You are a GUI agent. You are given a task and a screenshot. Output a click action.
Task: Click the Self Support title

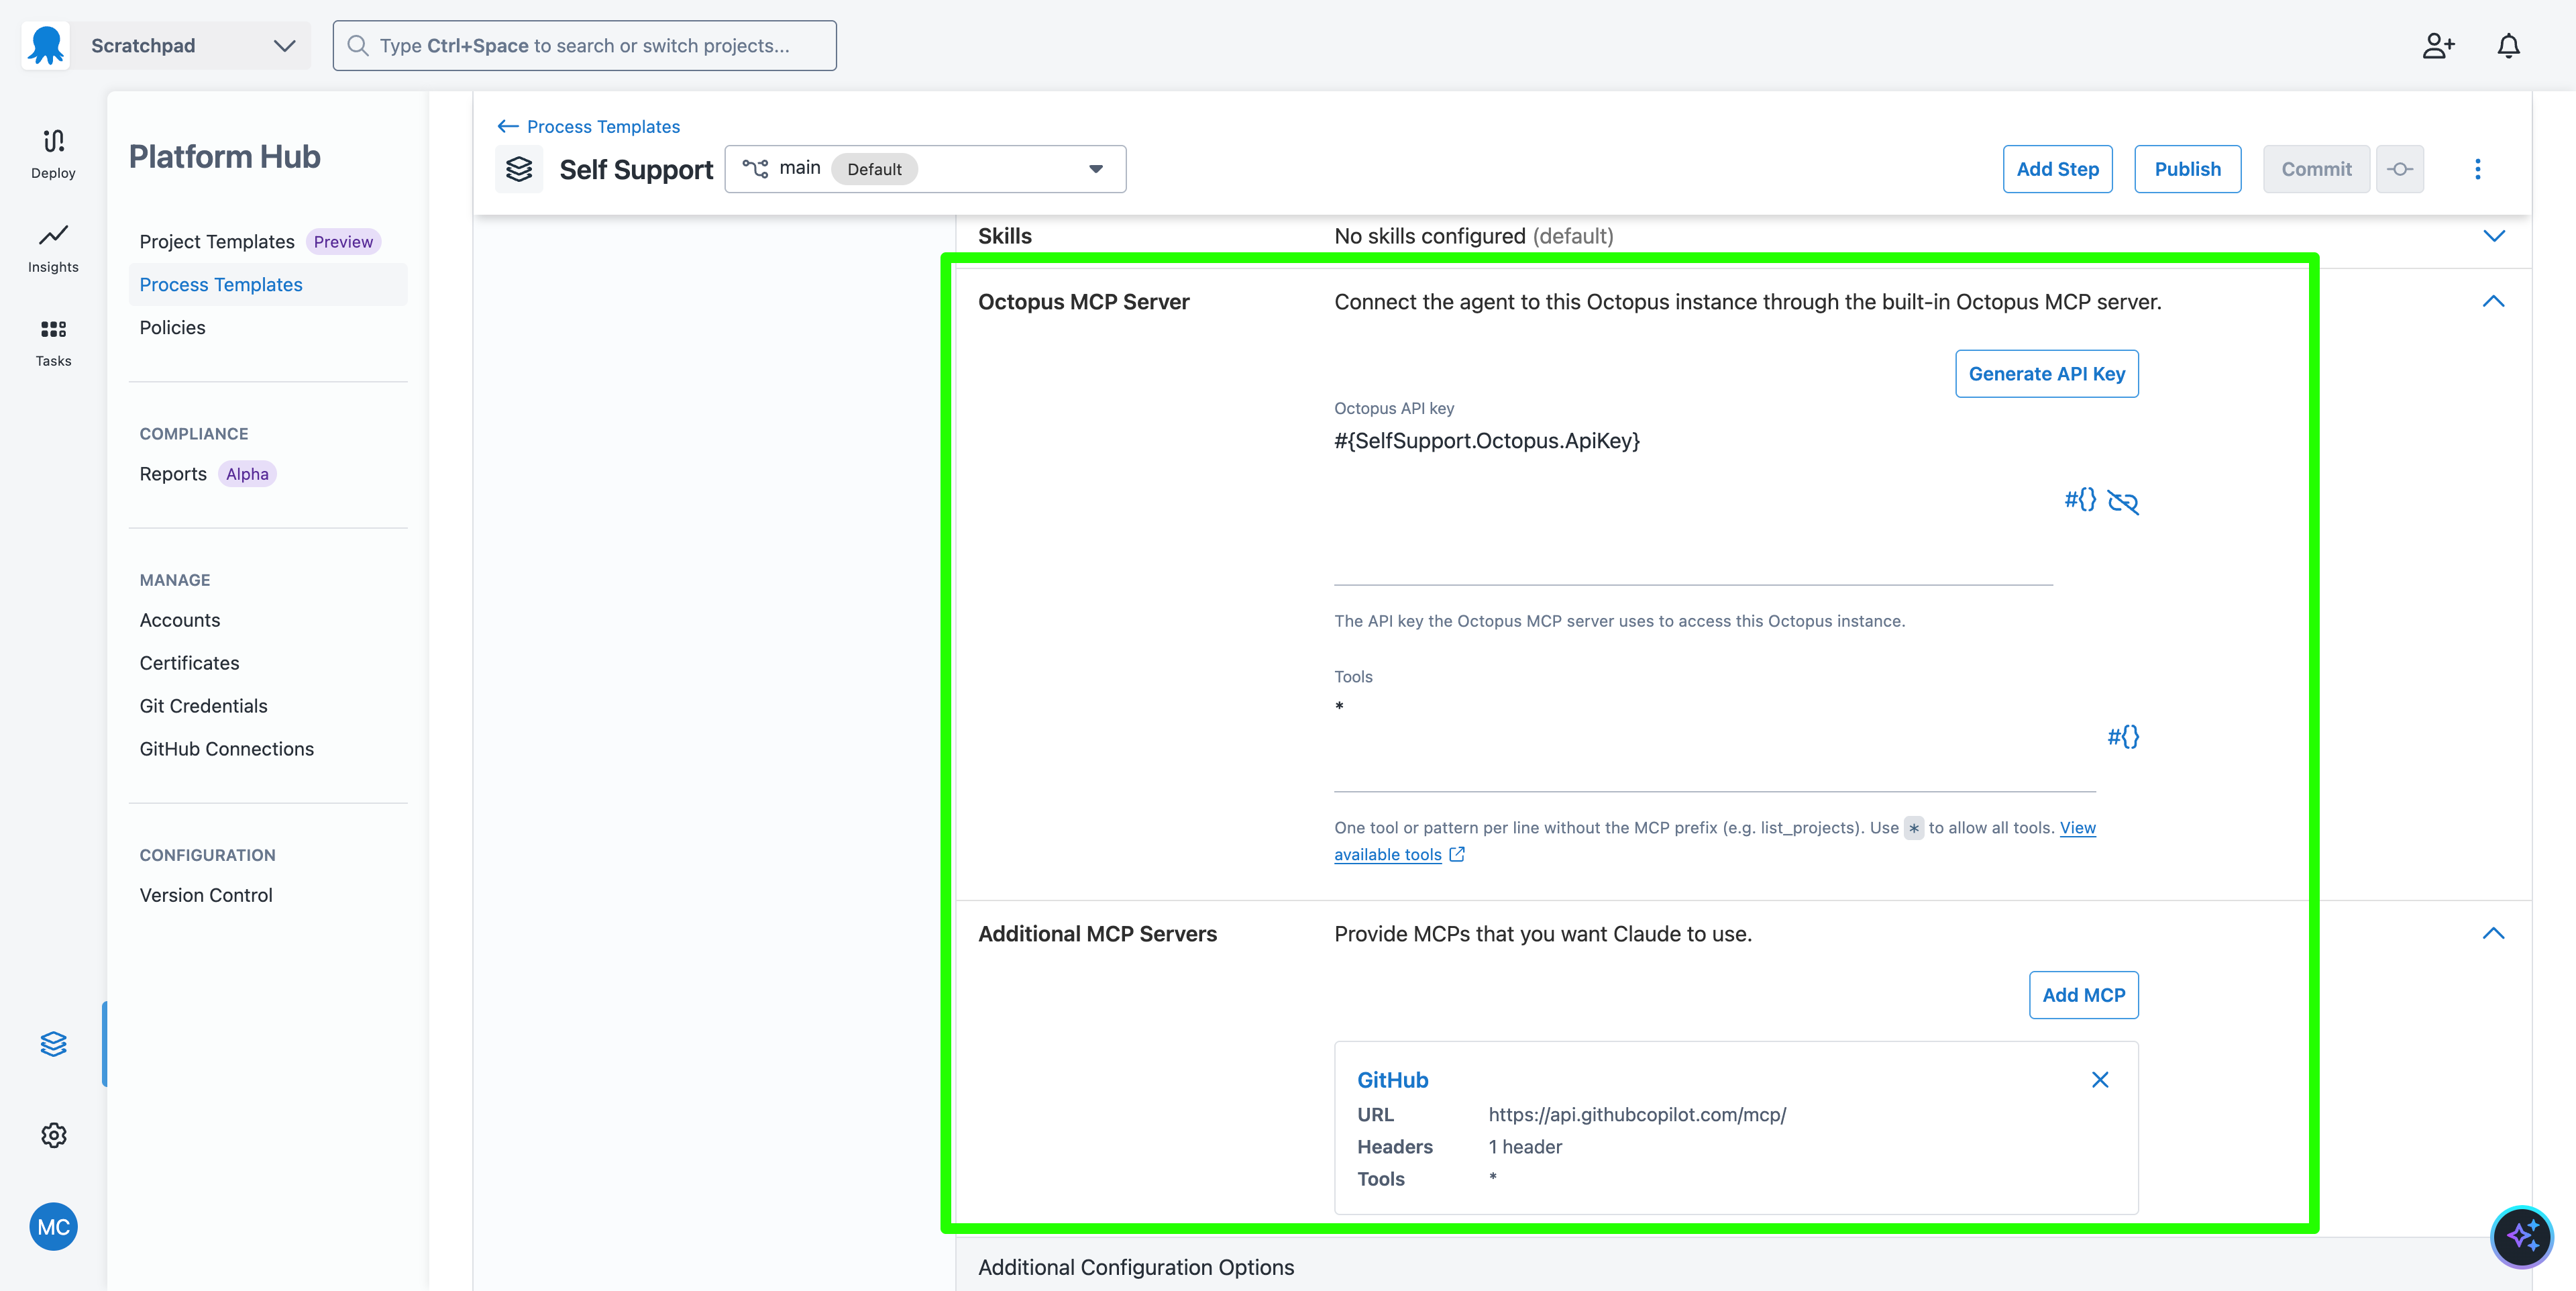click(636, 170)
